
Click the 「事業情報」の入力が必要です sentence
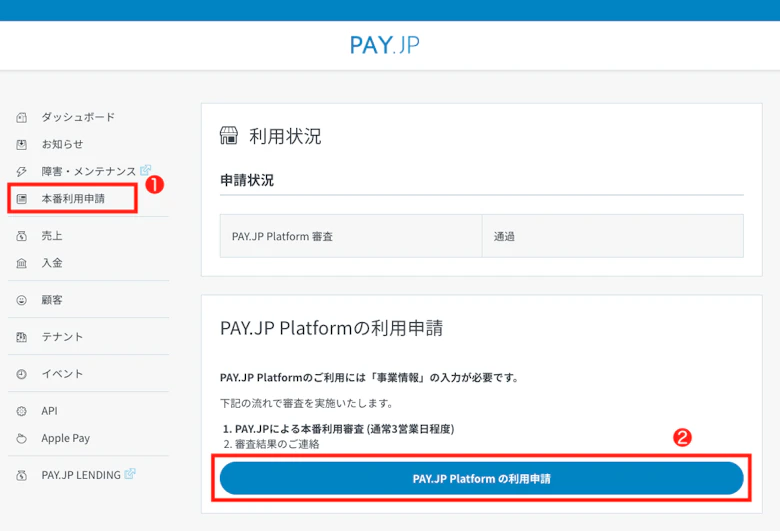pos(369,378)
